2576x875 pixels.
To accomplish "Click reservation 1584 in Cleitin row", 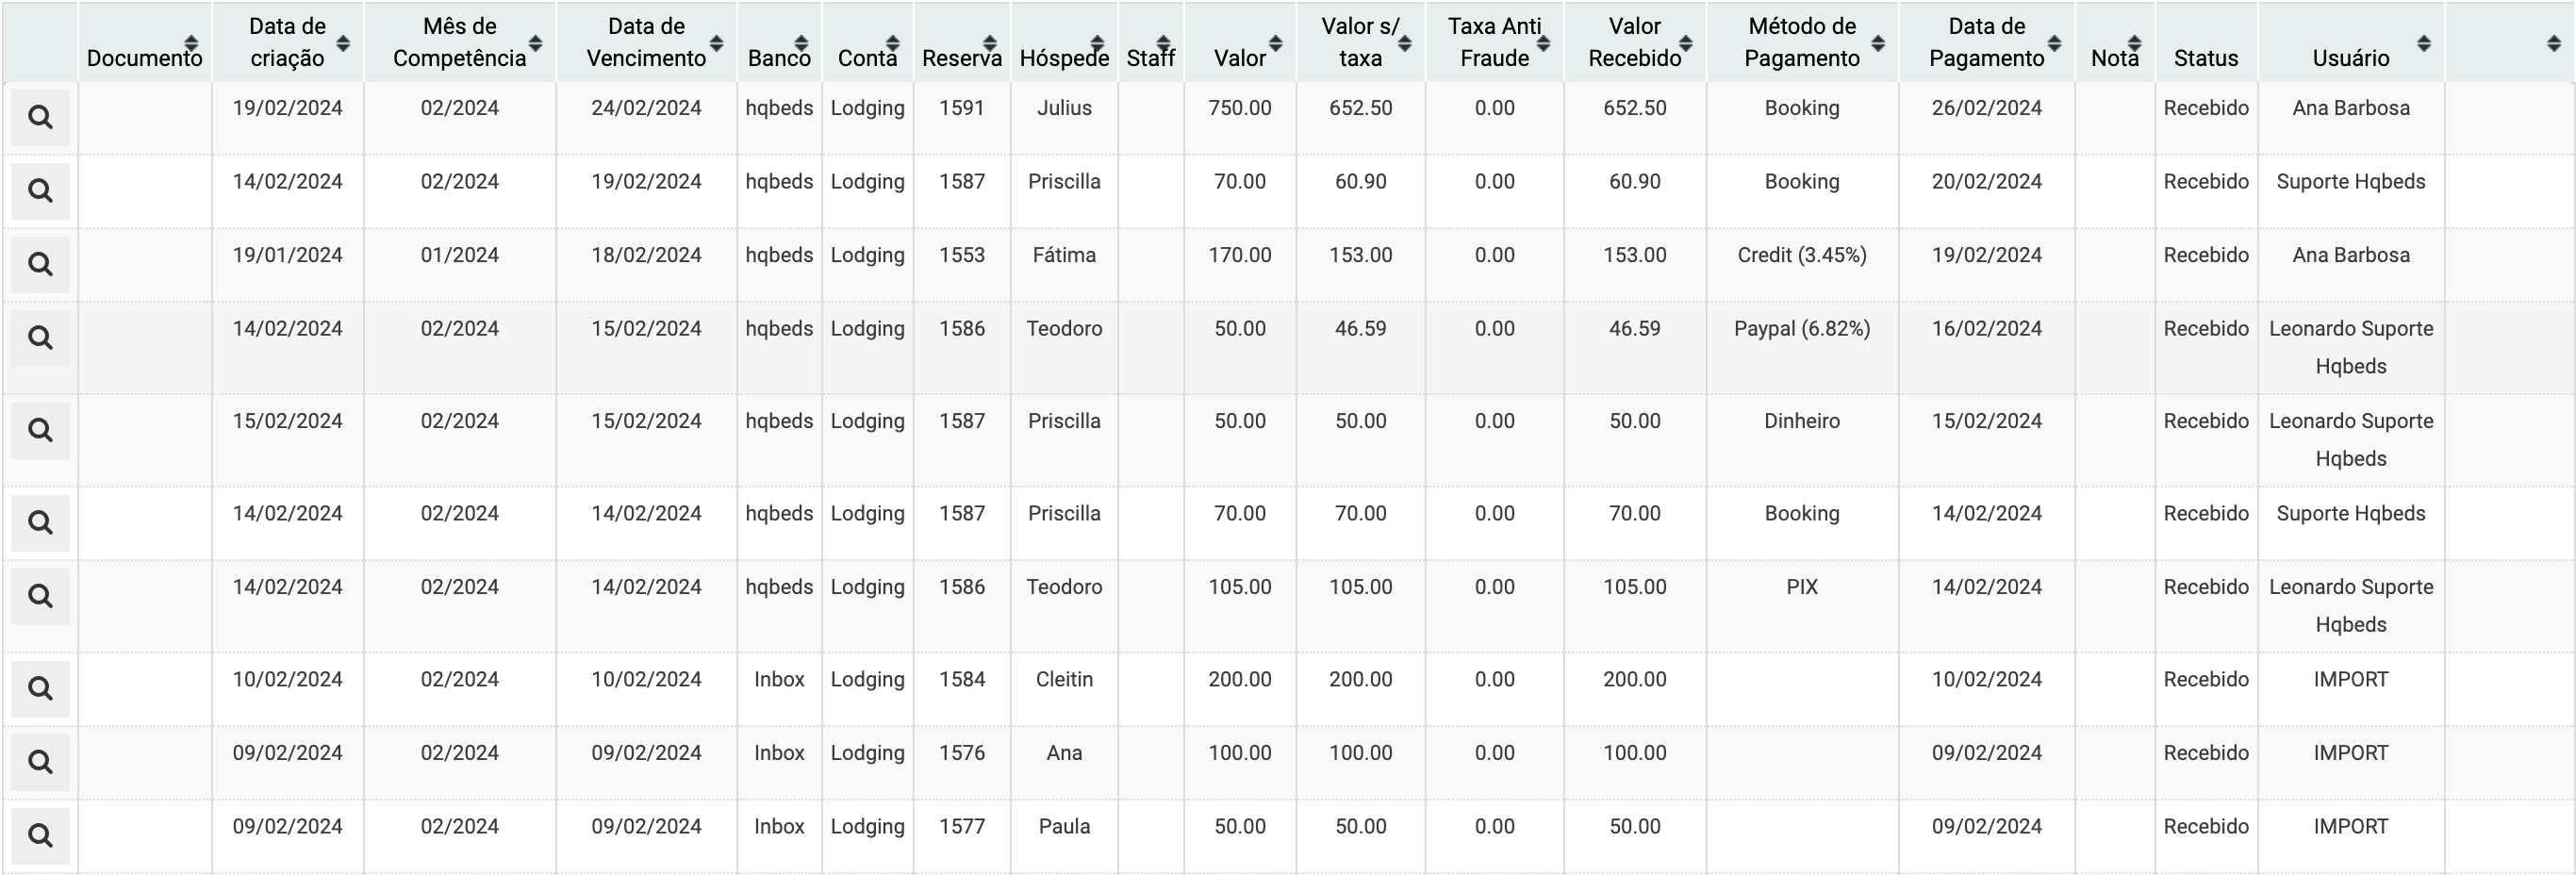I will 962,680.
